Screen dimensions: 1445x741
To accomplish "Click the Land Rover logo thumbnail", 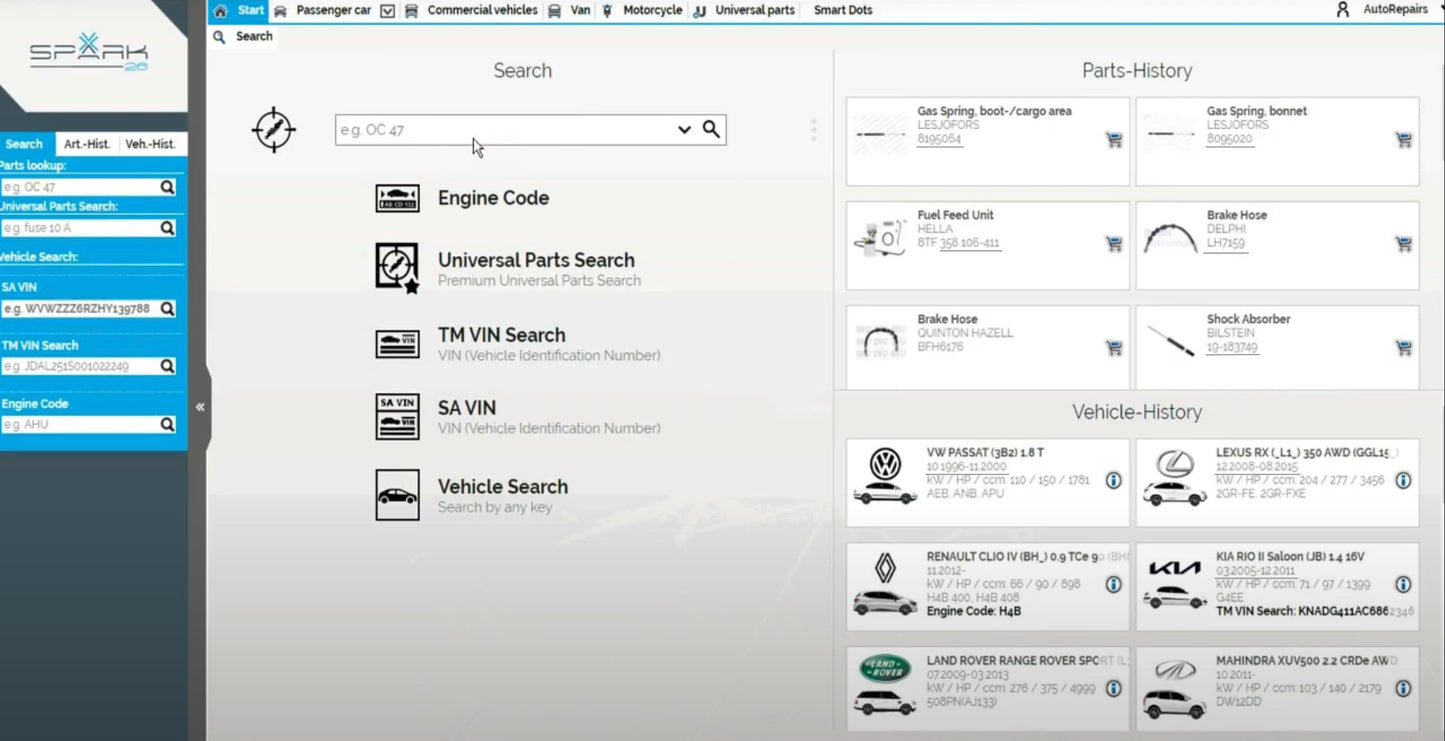I will (885, 668).
